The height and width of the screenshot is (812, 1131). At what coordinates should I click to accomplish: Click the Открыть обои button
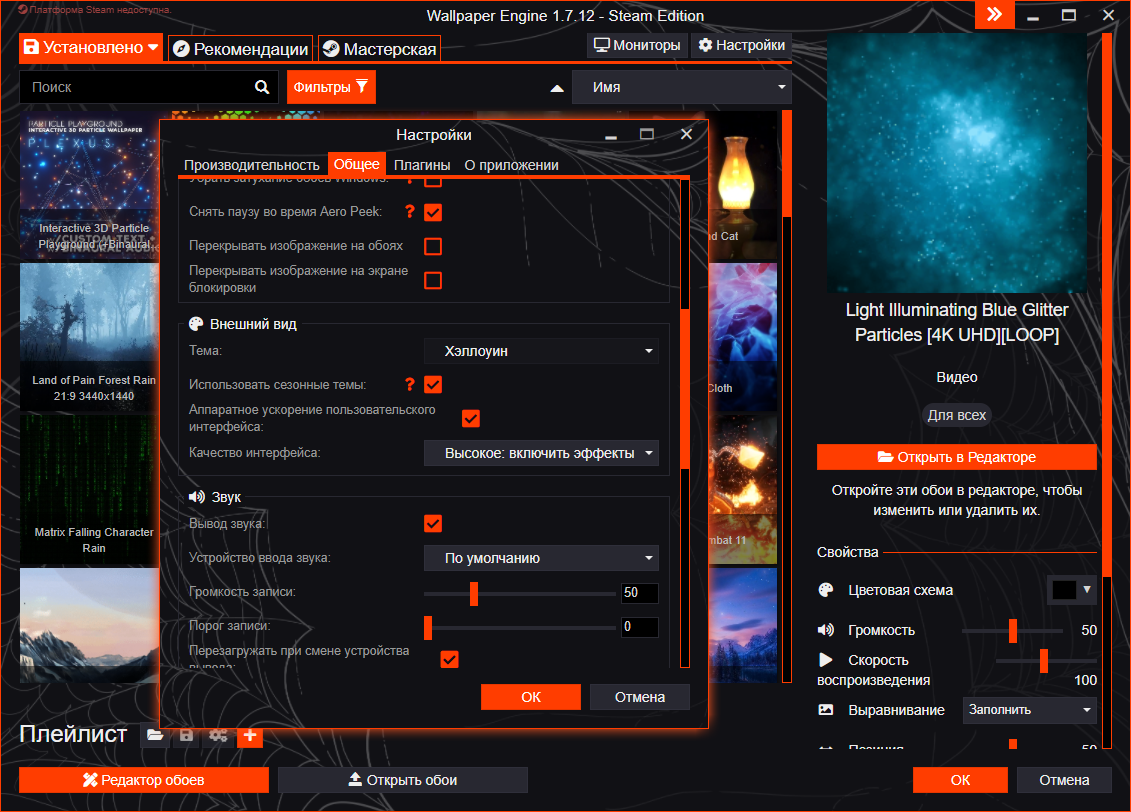click(402, 780)
